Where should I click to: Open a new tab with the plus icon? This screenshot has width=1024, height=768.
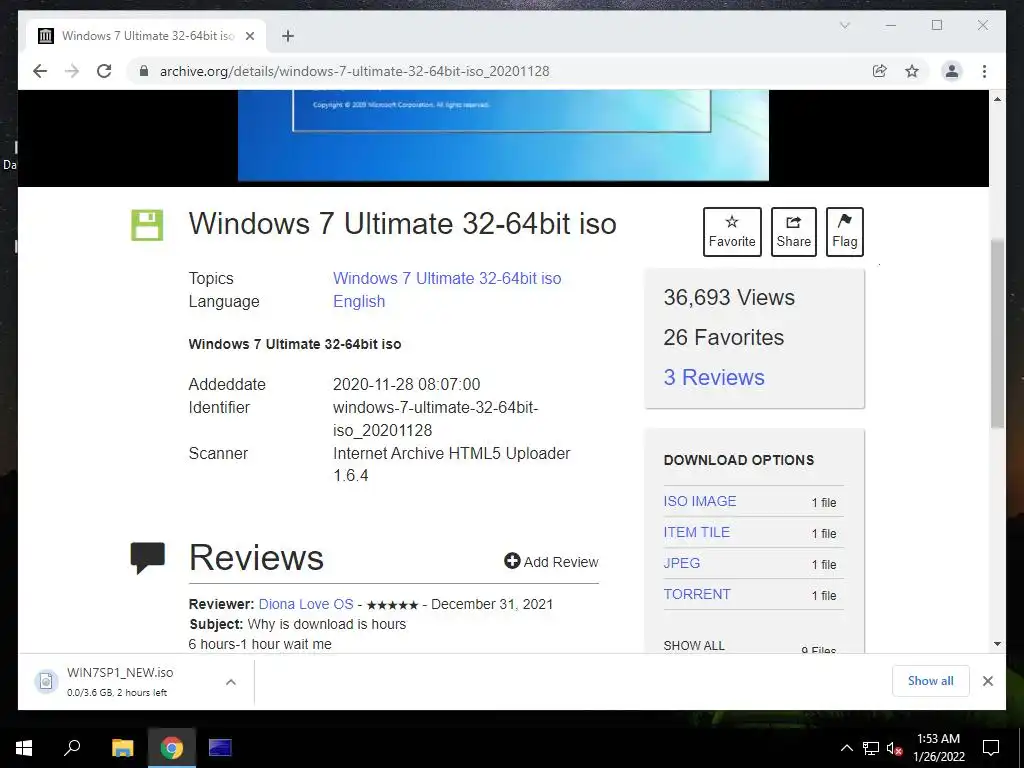coord(288,36)
